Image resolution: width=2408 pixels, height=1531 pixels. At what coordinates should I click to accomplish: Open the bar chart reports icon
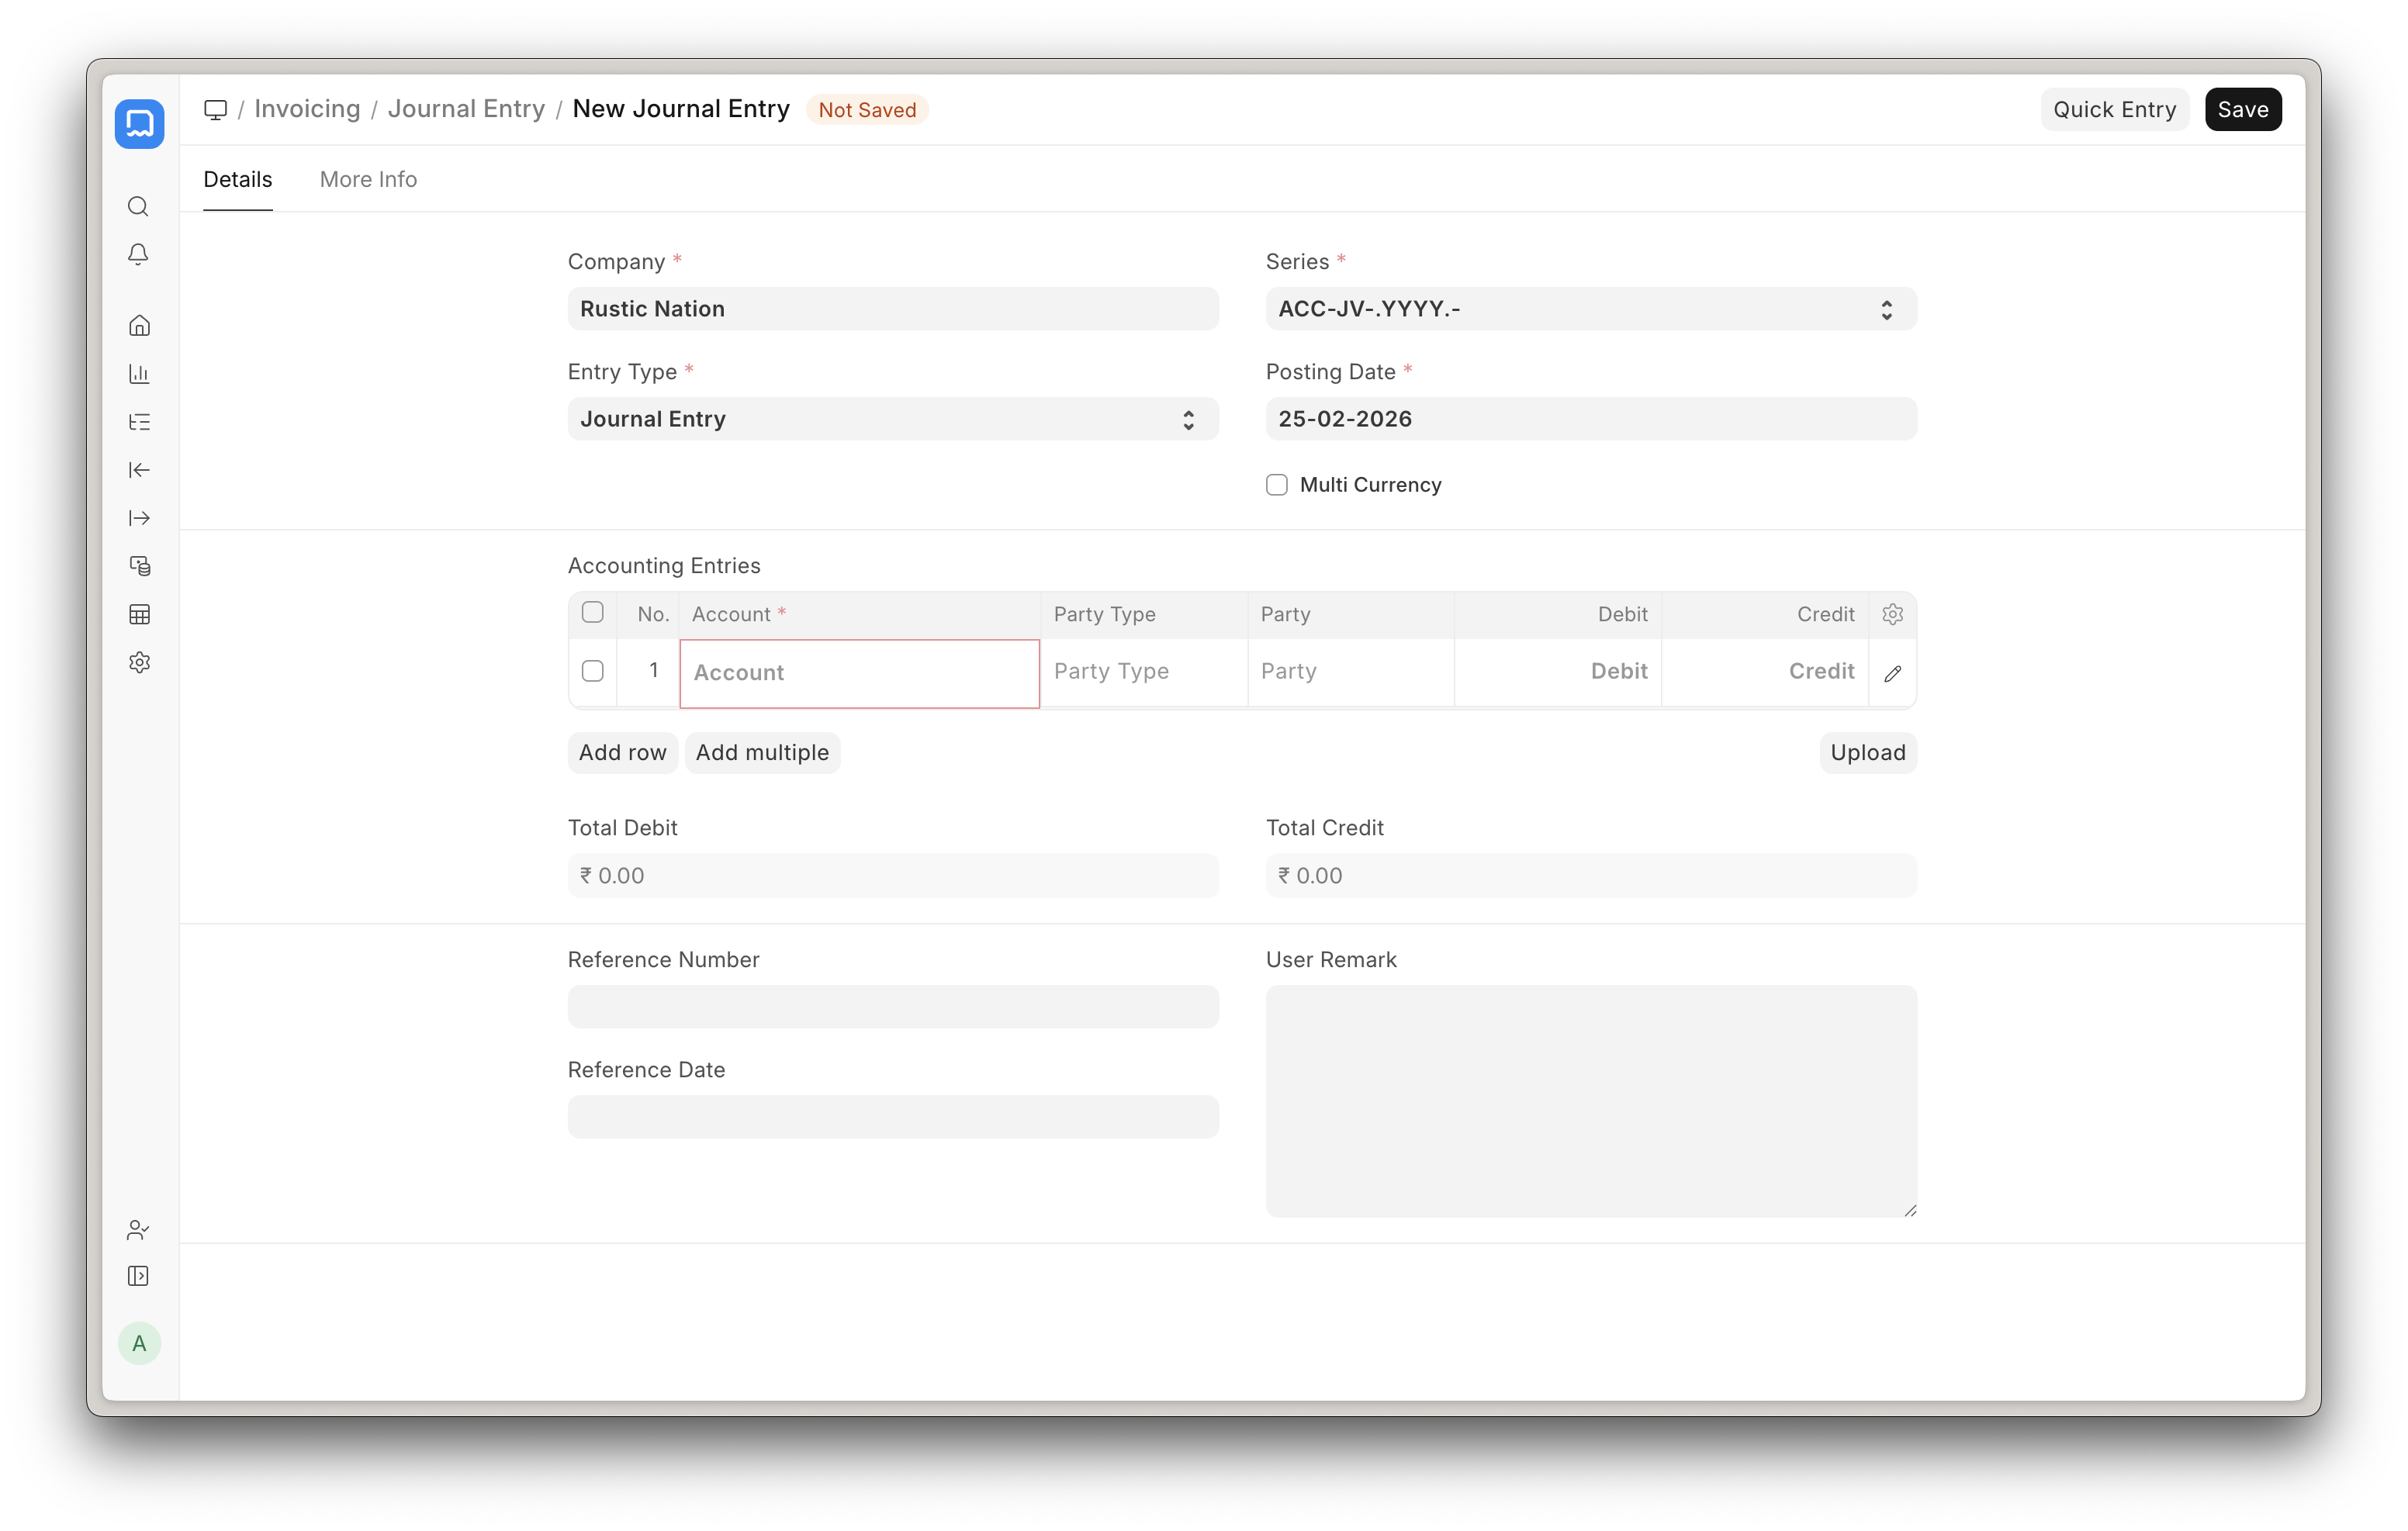[x=139, y=374]
